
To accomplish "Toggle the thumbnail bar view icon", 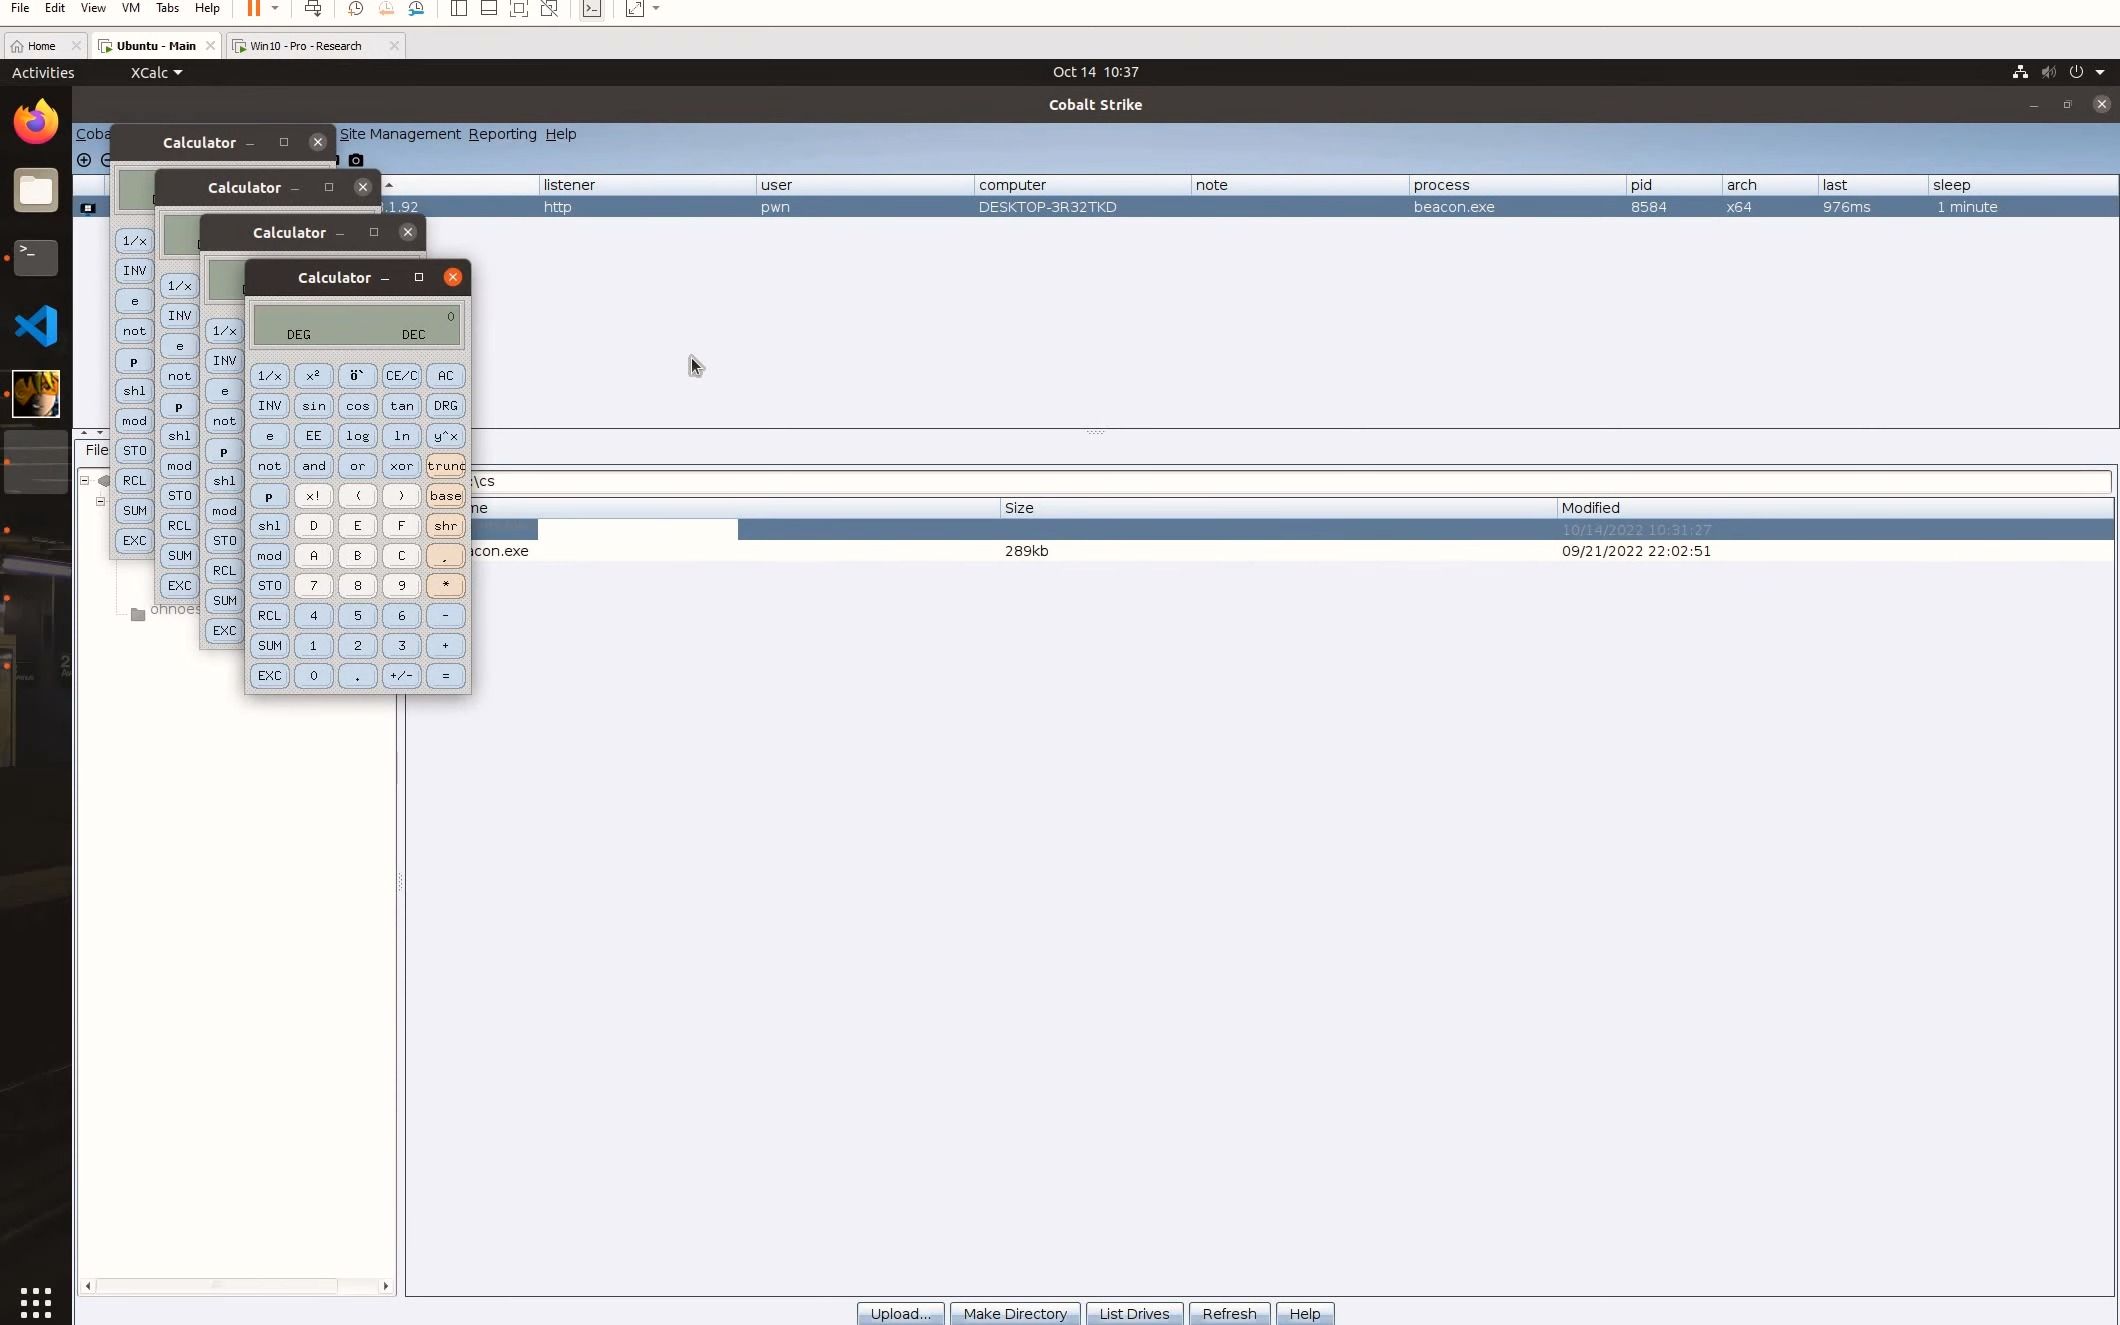I will coord(489,8).
